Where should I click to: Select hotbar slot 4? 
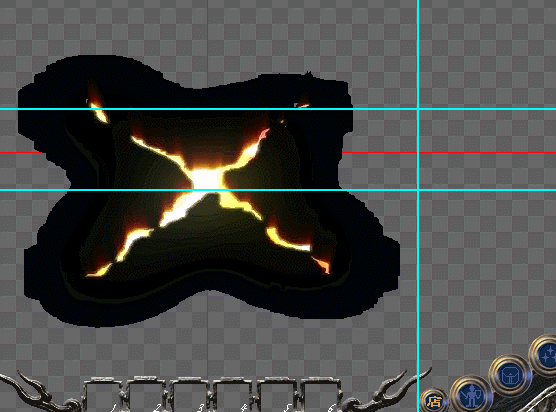coord(233,395)
